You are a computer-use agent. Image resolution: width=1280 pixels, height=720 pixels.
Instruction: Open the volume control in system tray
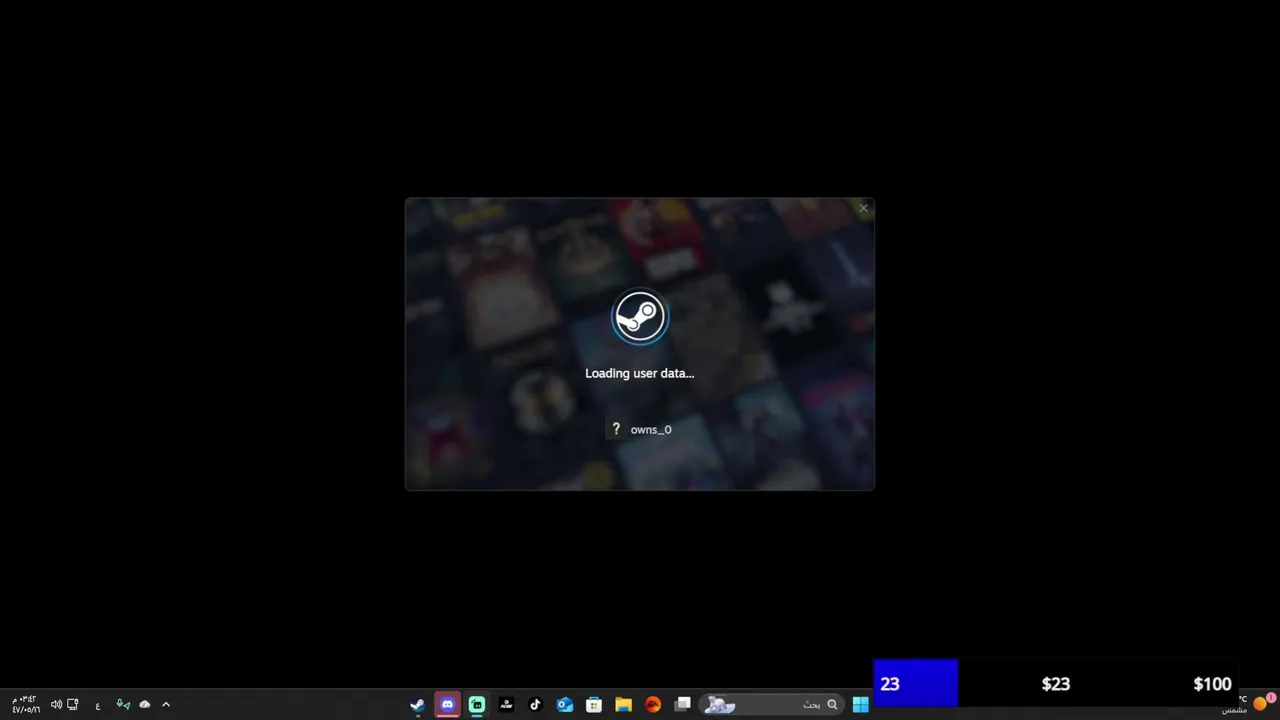(x=56, y=705)
